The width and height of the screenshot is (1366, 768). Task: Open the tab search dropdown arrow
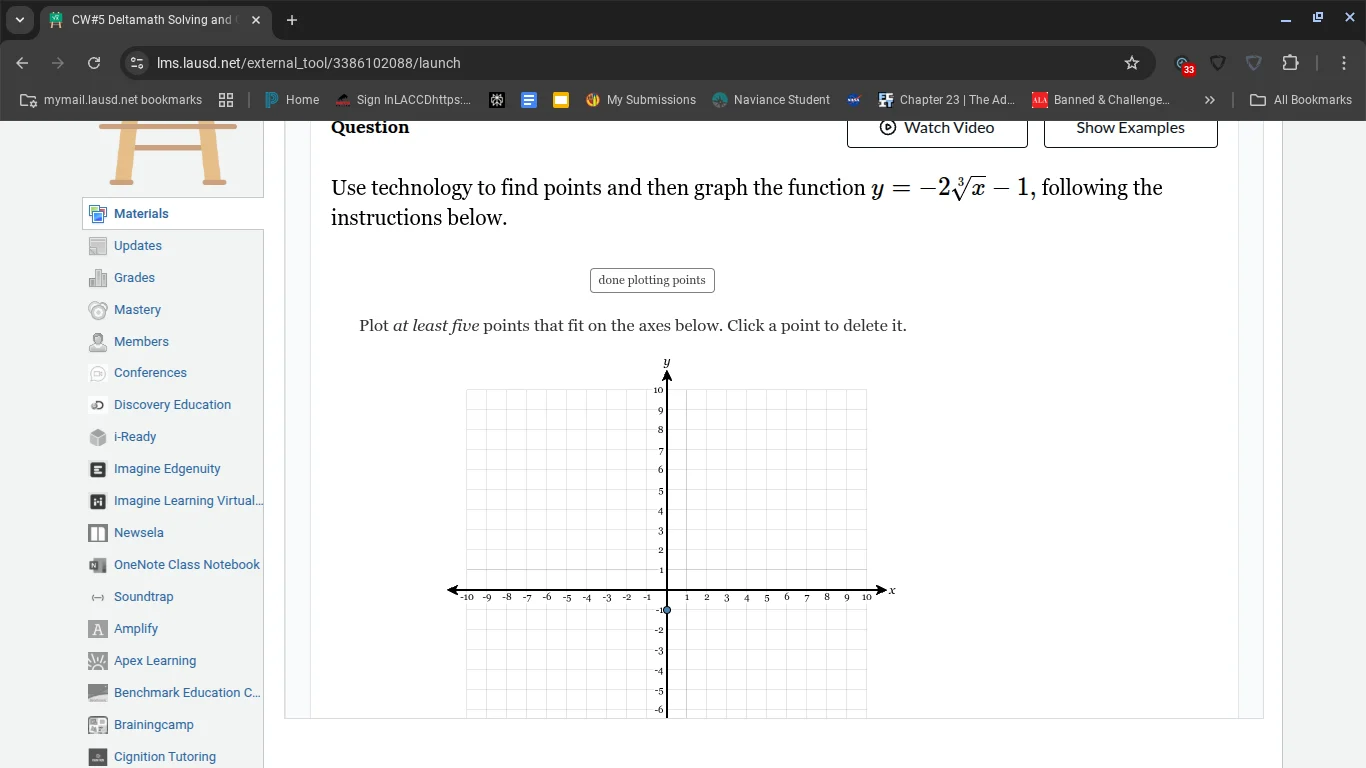19,19
